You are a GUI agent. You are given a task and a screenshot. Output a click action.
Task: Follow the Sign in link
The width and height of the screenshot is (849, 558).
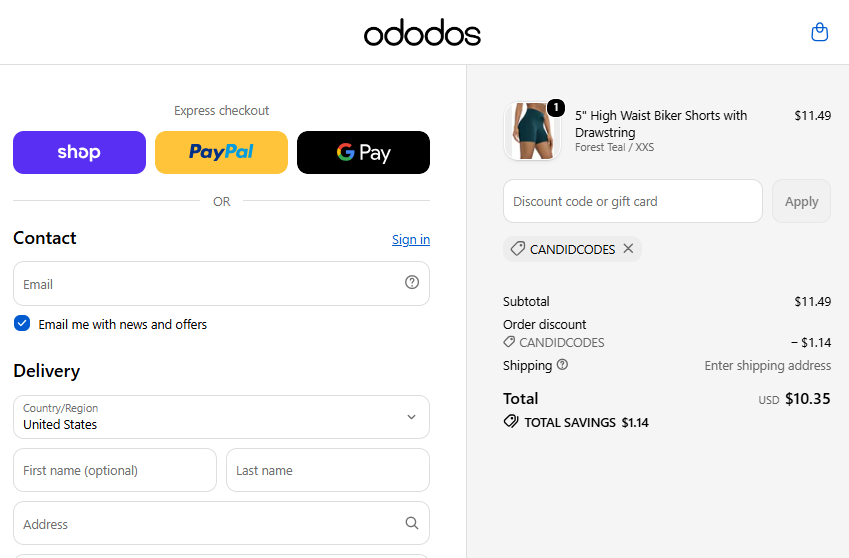(411, 239)
